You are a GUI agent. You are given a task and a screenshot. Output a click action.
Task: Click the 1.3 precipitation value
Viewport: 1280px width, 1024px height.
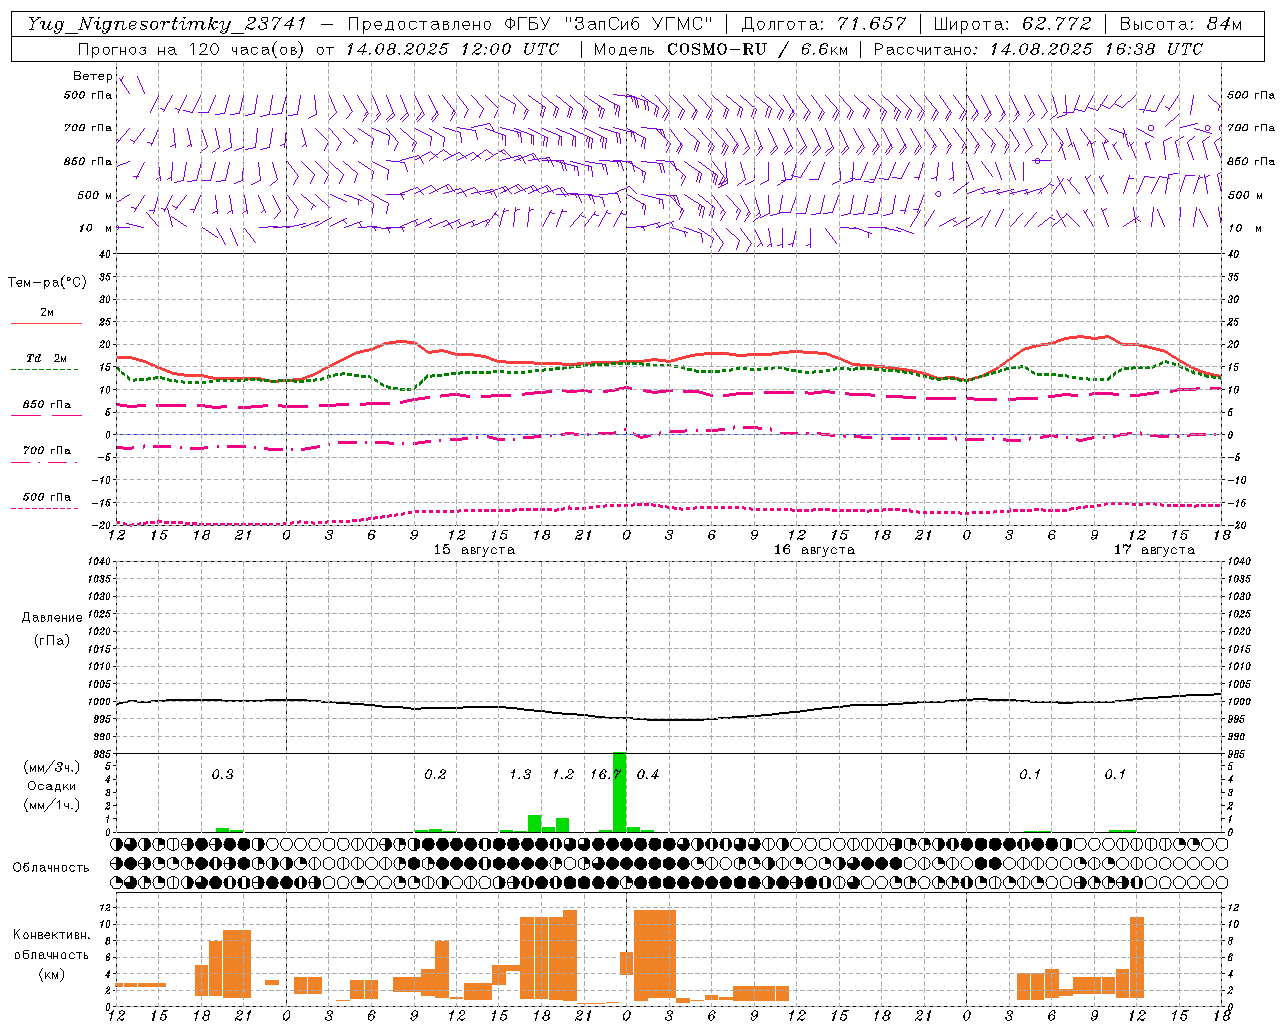(520, 775)
